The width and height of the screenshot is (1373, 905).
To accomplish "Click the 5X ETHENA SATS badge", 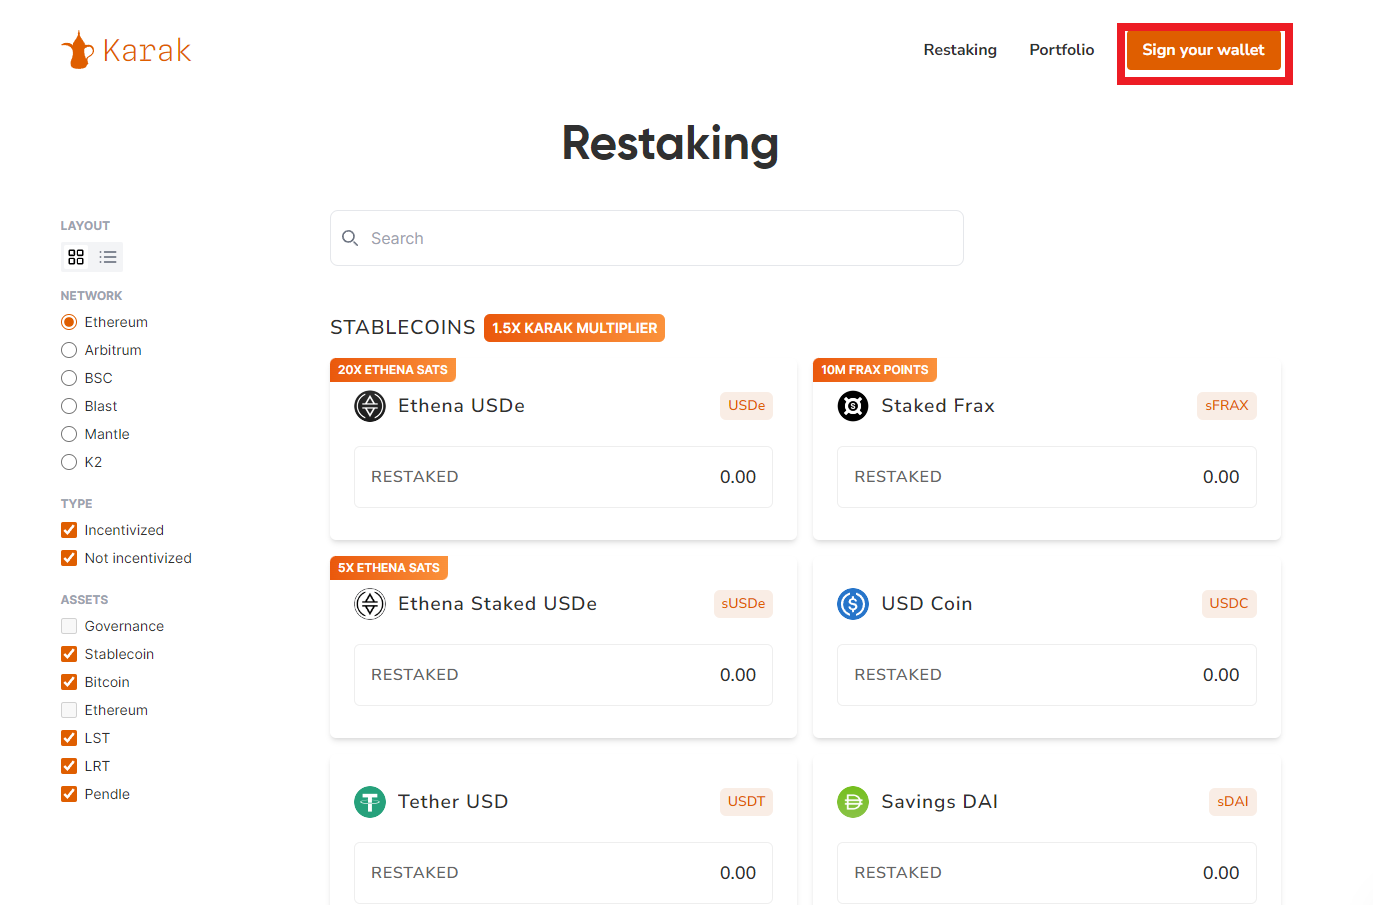I will [x=389, y=568].
